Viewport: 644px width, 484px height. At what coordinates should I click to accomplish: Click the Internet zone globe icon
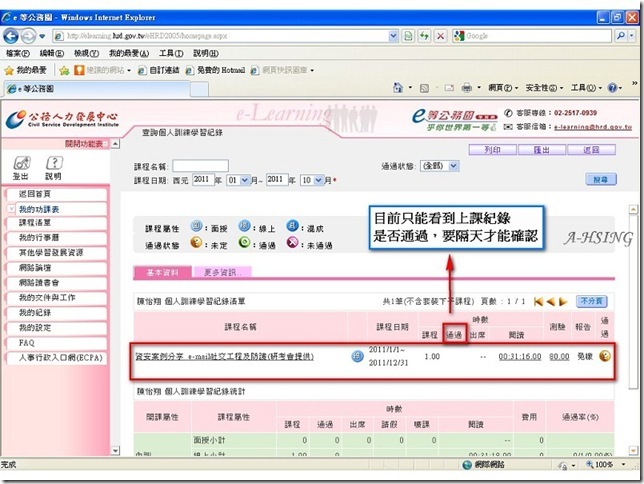pyautogui.click(x=467, y=465)
